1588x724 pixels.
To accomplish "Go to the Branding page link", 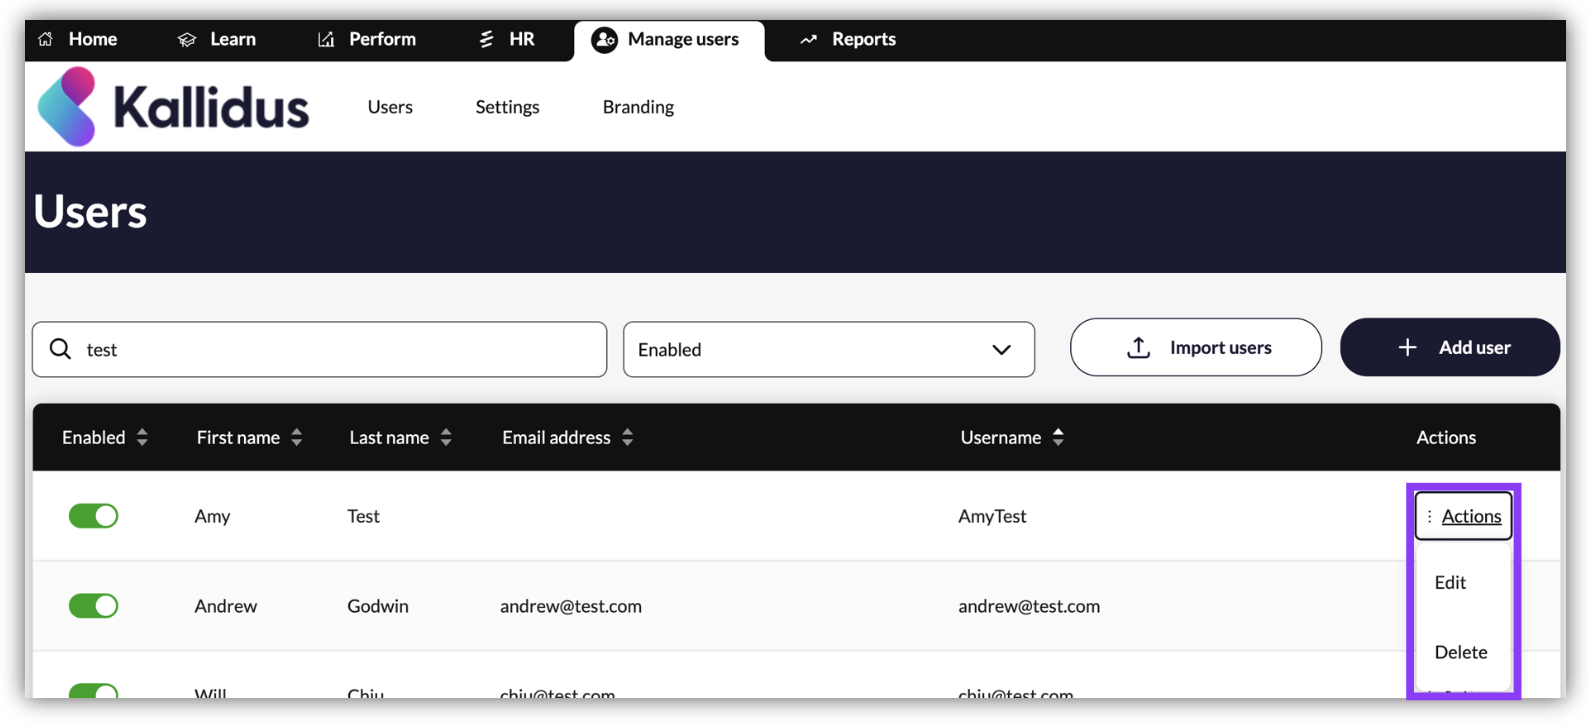I will [x=638, y=107].
